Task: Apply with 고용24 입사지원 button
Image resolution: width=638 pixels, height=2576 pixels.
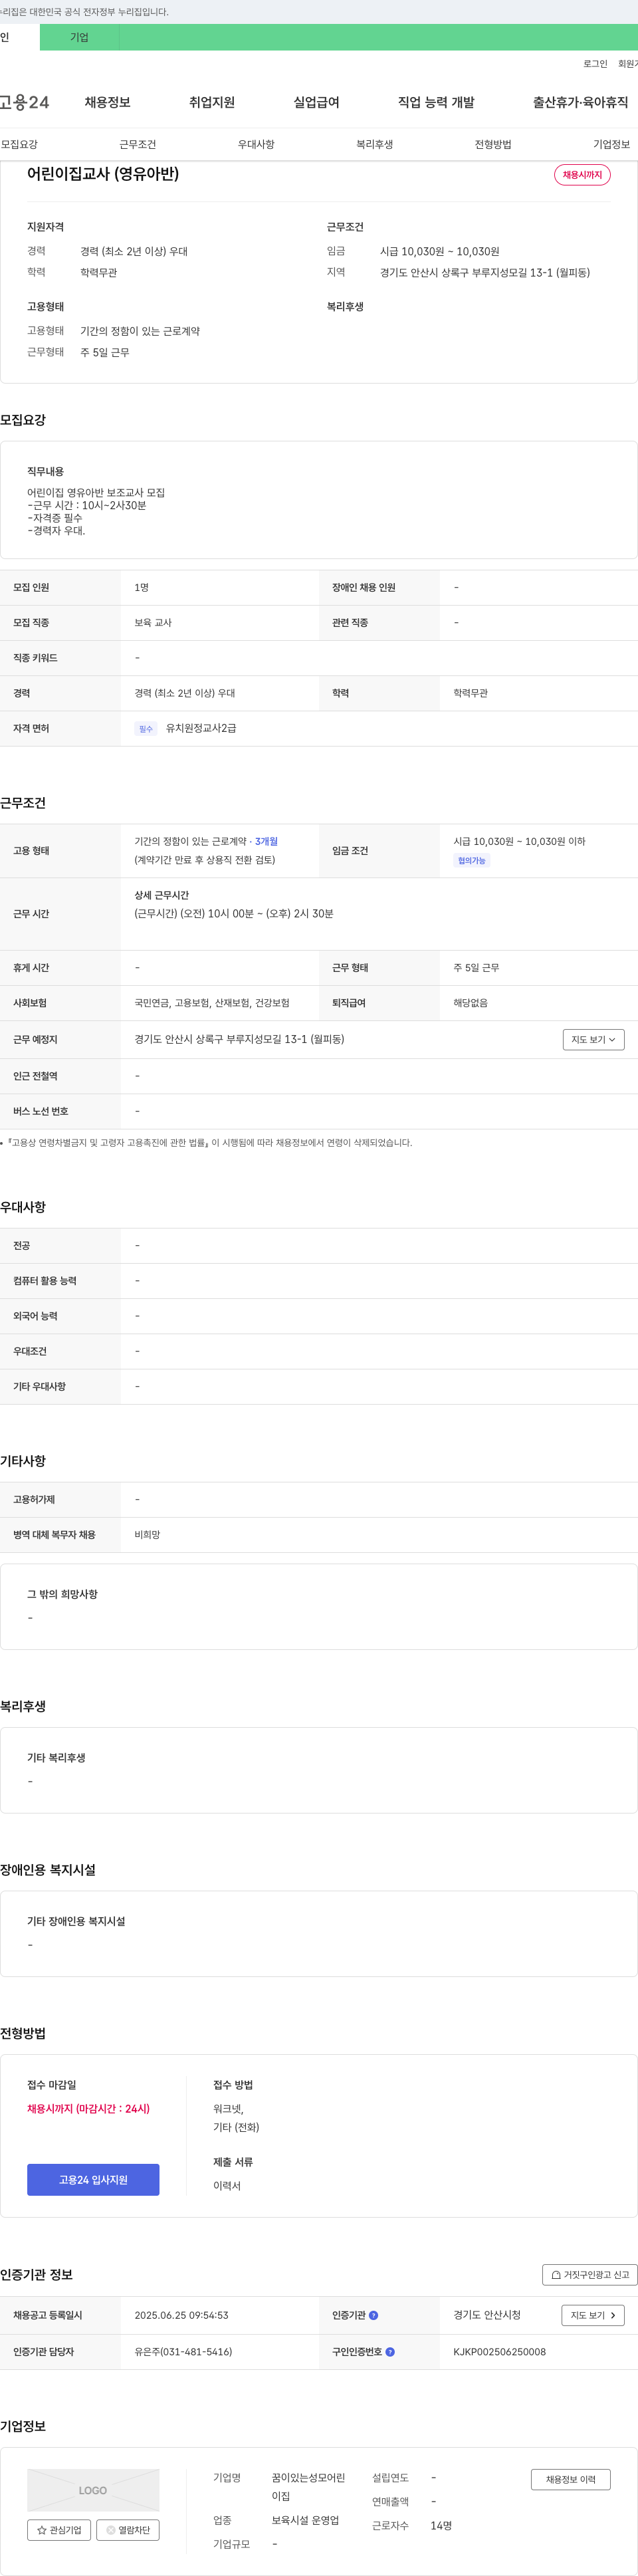Action: 93,2179
